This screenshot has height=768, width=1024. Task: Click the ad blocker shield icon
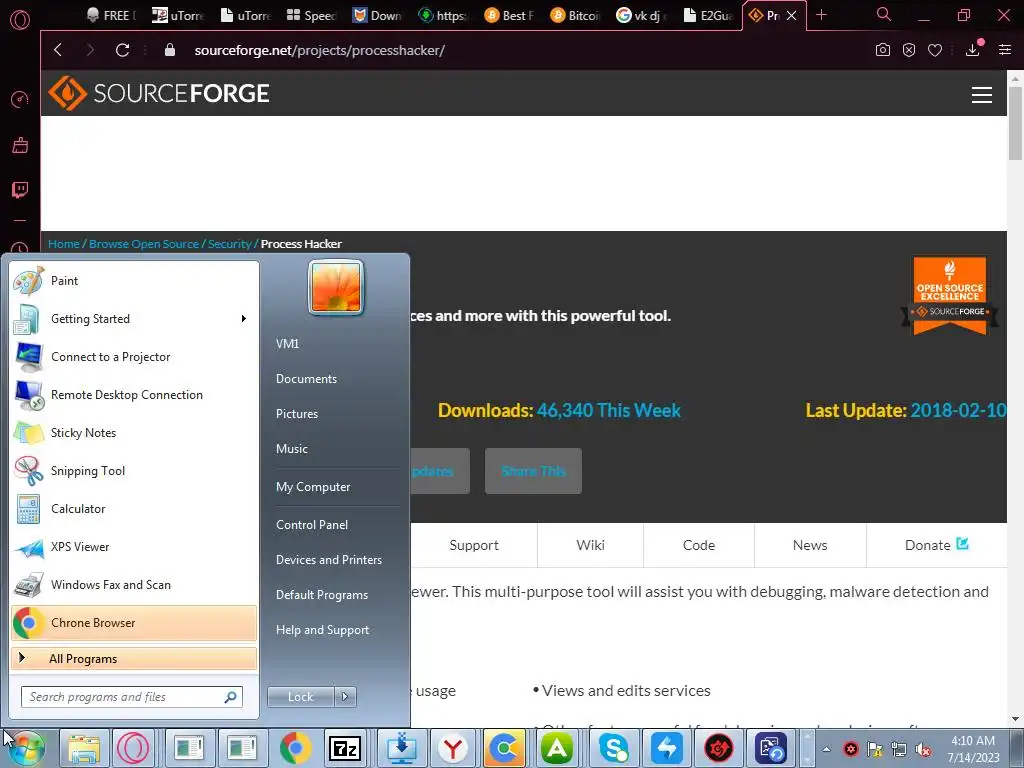[x=908, y=50]
